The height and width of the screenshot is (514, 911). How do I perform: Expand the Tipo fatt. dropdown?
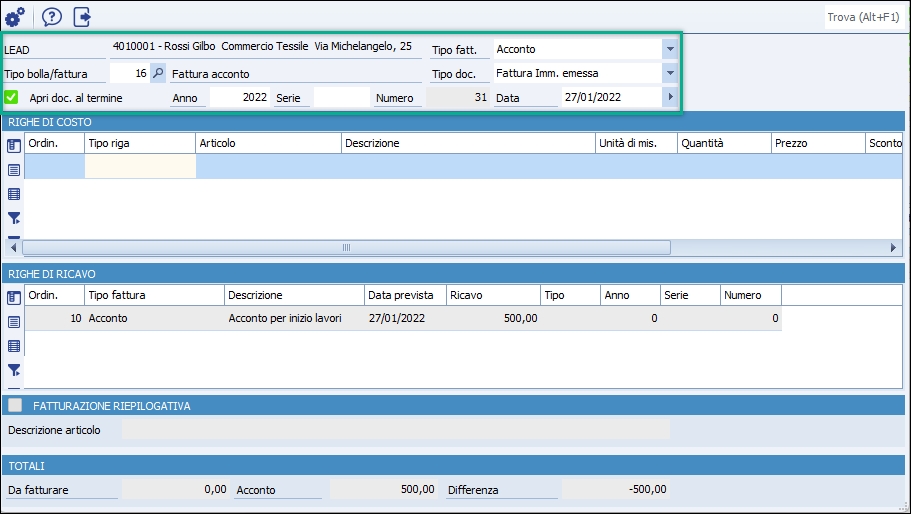click(670, 49)
